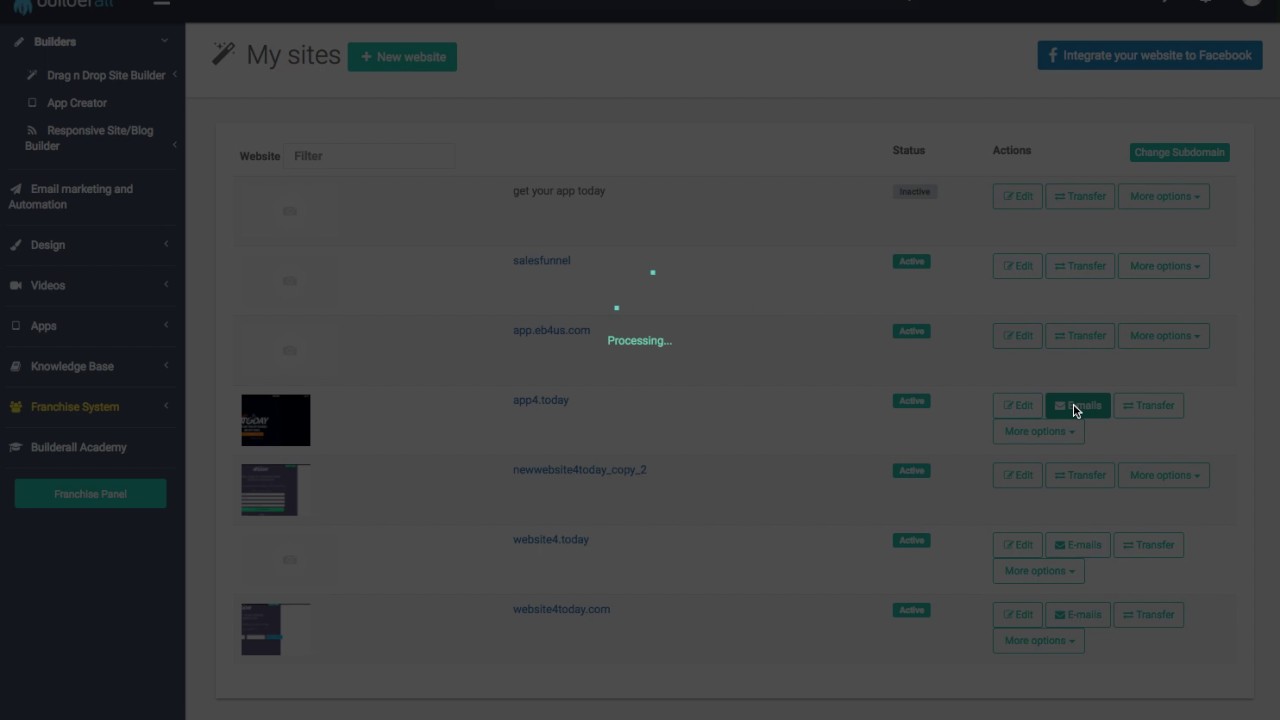
Task: Open the Builderall Academy menu item
Action: [x=79, y=448]
